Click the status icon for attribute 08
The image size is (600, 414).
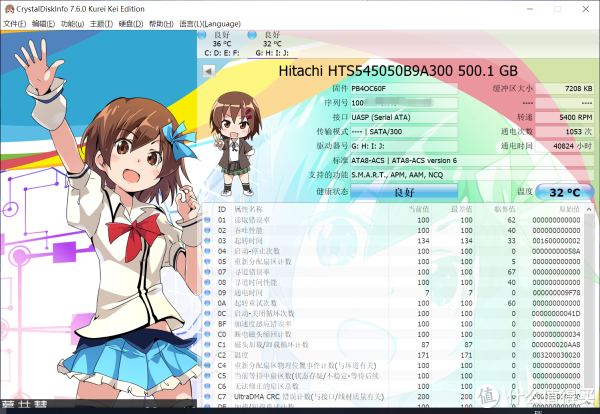tap(207, 282)
